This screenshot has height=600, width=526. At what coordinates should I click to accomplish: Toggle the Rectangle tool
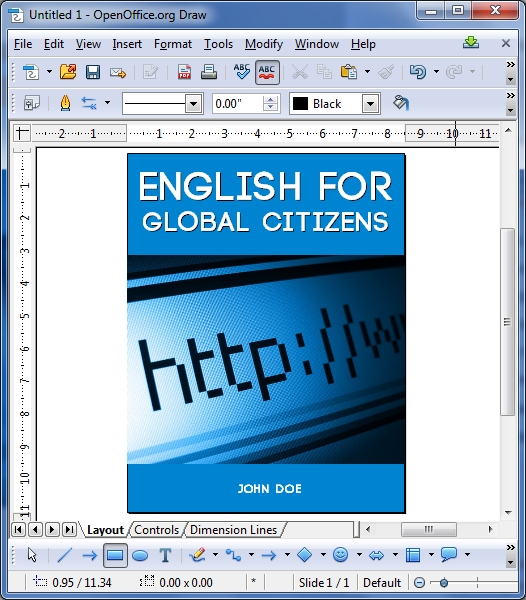pyautogui.click(x=115, y=555)
